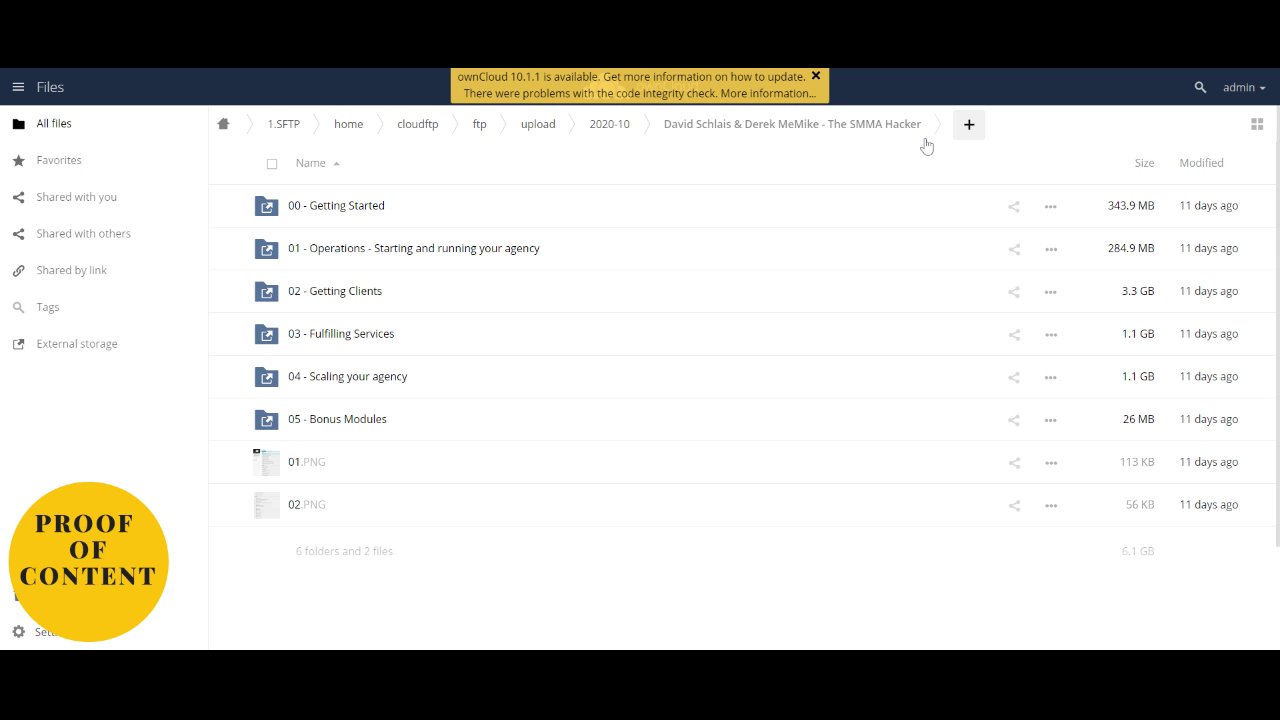Share the 04 - Scaling your agency folder
The image size is (1280, 720).
point(1014,378)
